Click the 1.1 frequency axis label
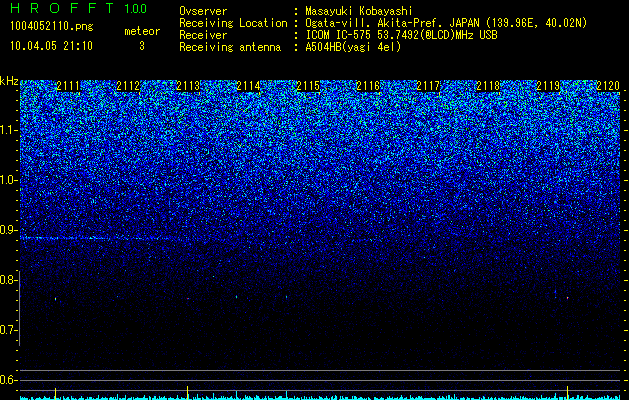Screen dimensions: 629x400 pos(8,130)
